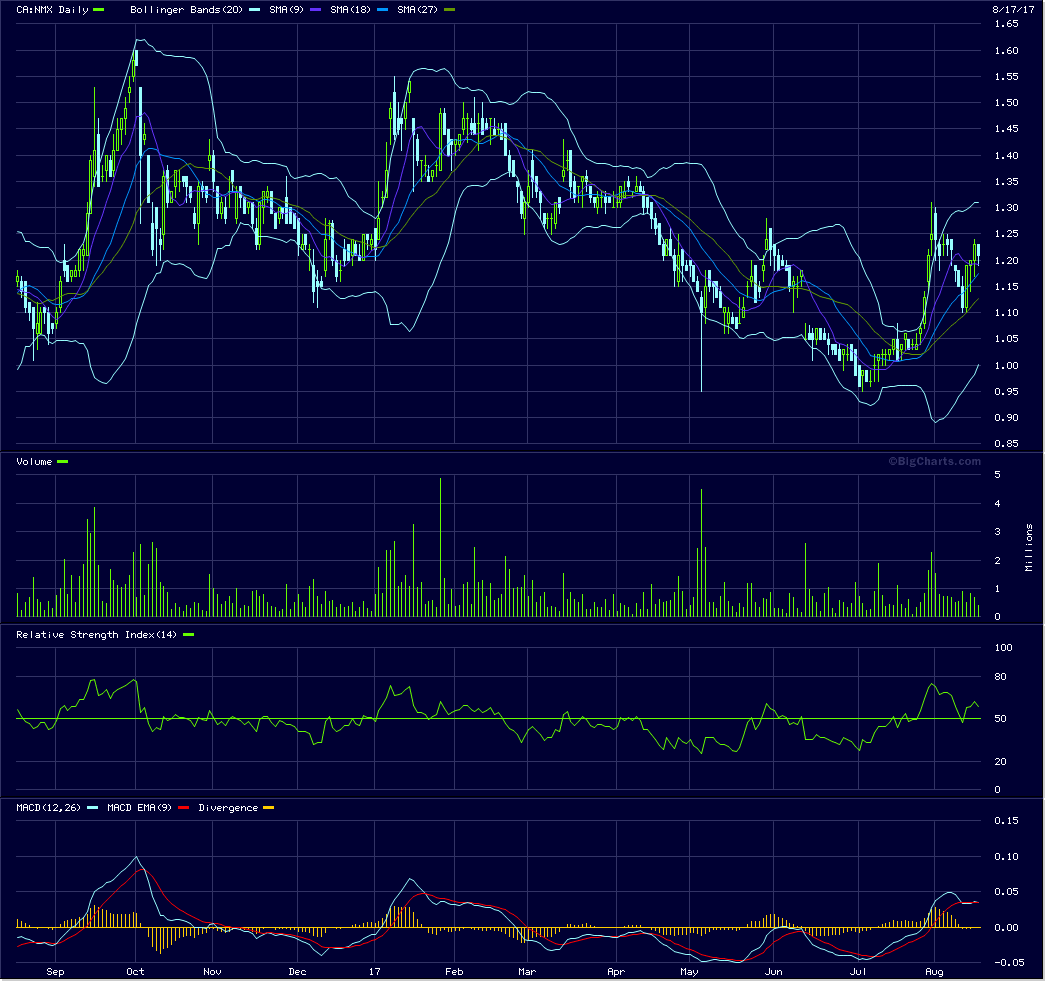The height and width of the screenshot is (981, 1045).
Task: Click the '1.65' price axis value
Action: (x=1006, y=24)
